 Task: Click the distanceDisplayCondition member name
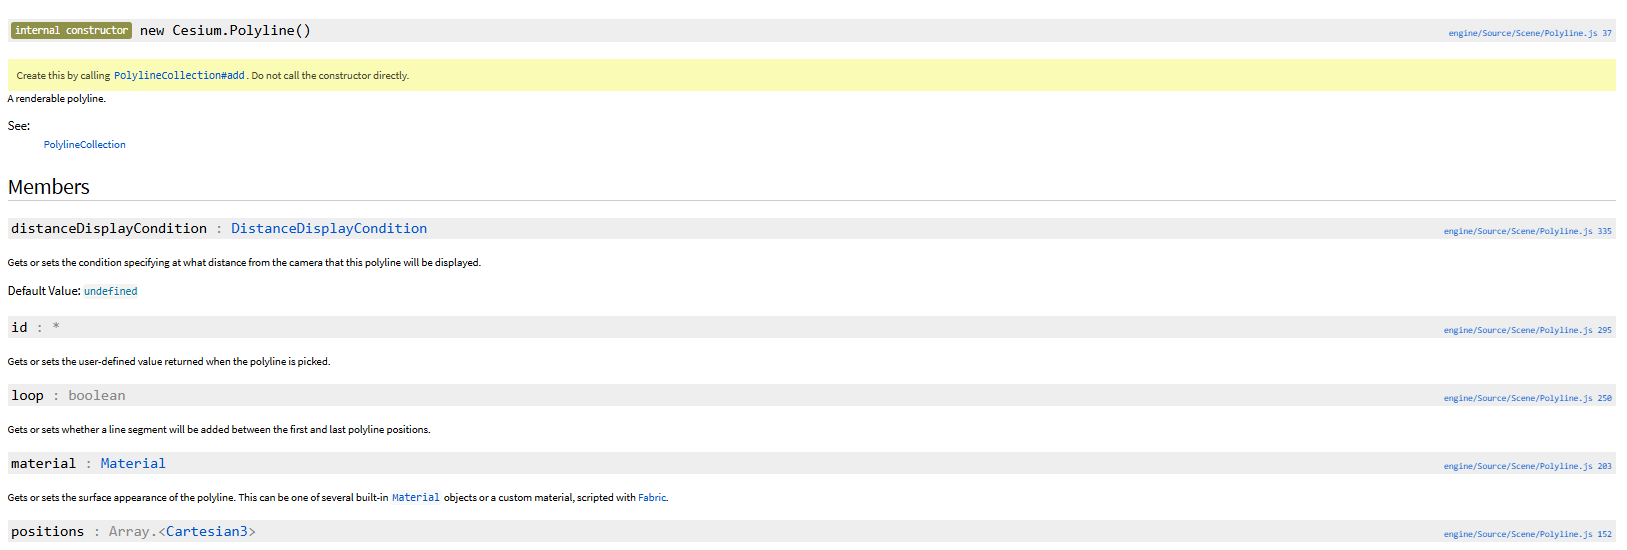pos(109,229)
